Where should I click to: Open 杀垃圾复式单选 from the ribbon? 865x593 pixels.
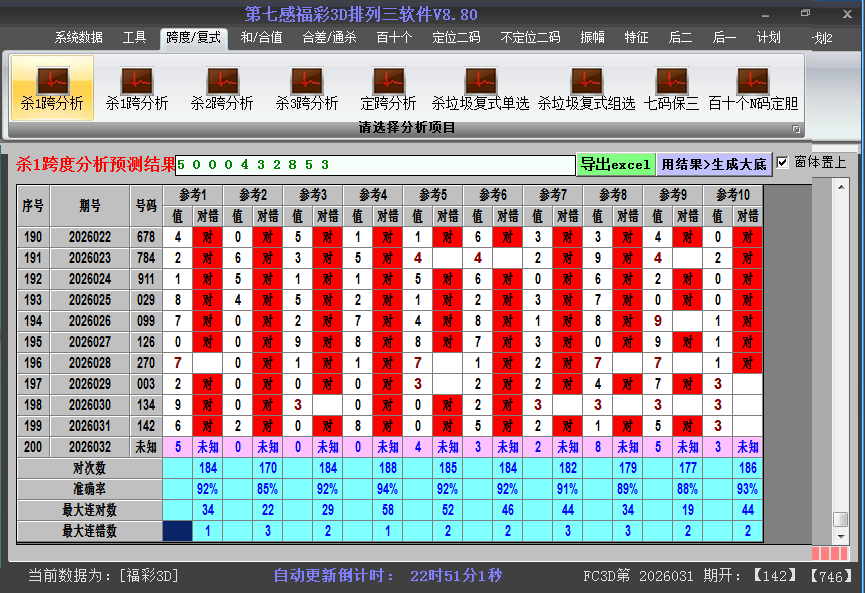coord(480,87)
